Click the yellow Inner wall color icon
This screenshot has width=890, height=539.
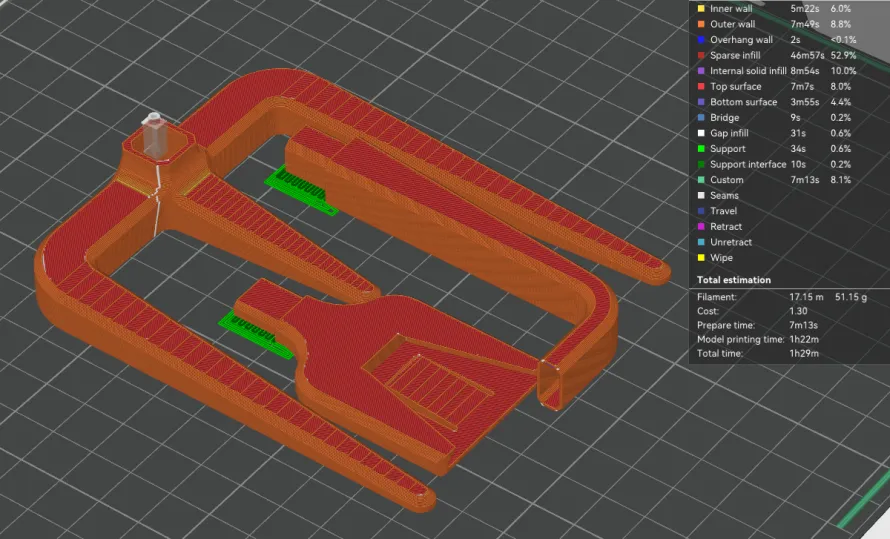[701, 9]
